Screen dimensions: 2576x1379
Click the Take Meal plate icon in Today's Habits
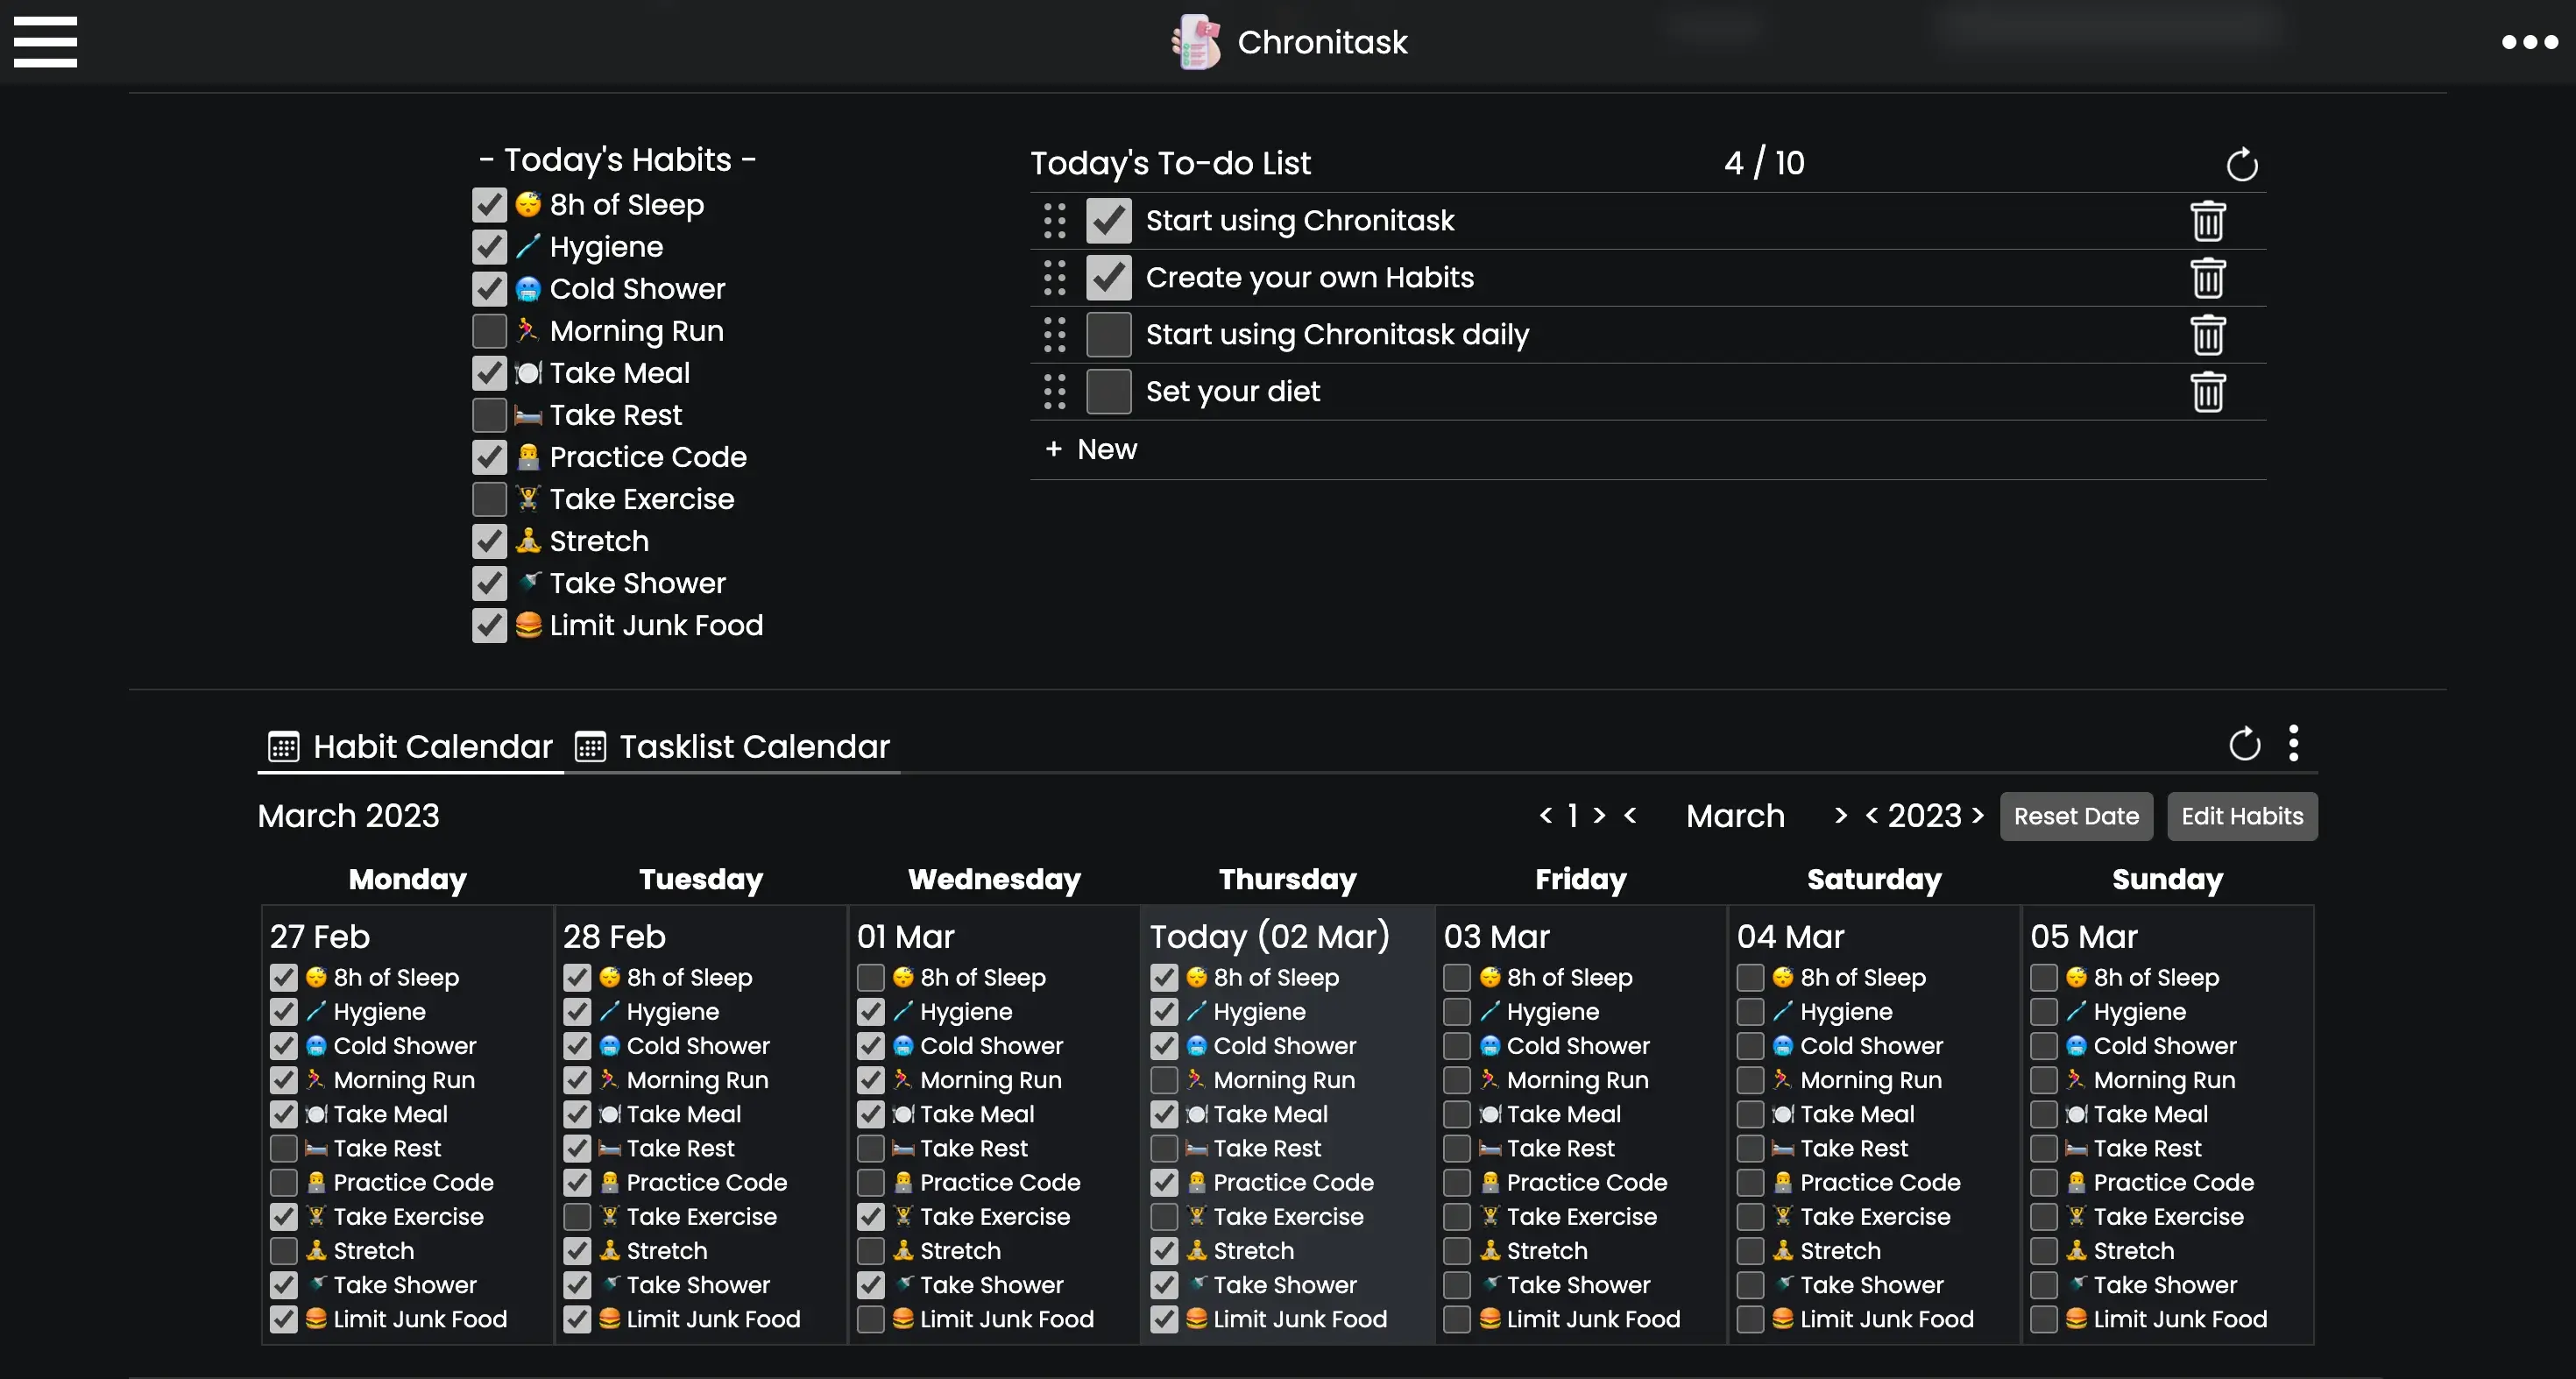pyautogui.click(x=528, y=373)
